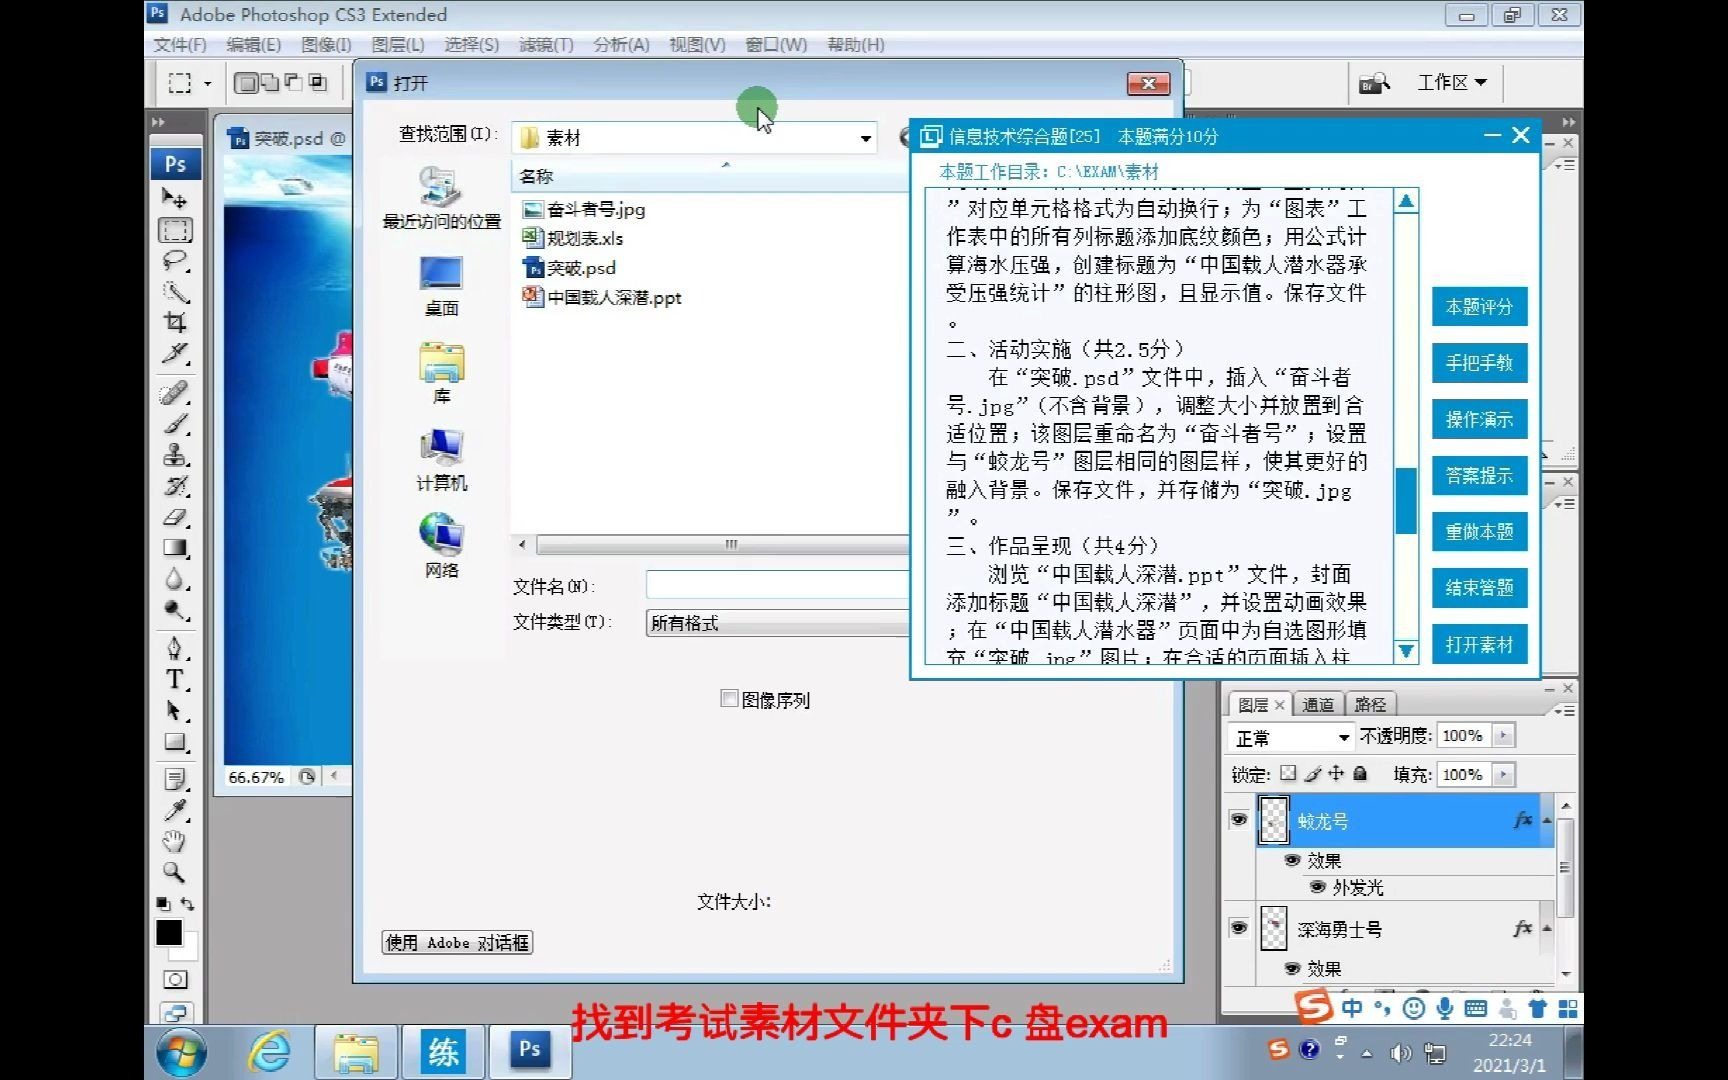Click the lock position icon
Viewport: 1728px width, 1080px height.
point(1336,773)
